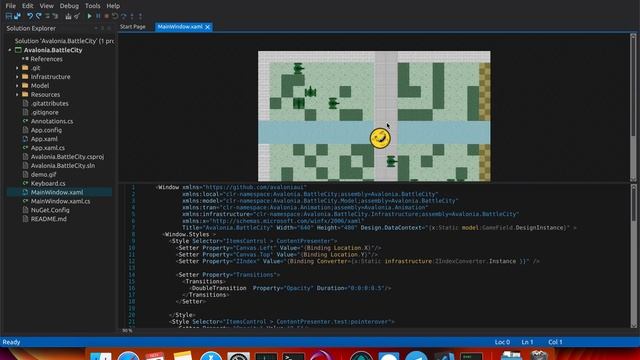This screenshot has width=640, height=360.
Task: Click the Save All toolbar icon
Action: tap(17, 16)
